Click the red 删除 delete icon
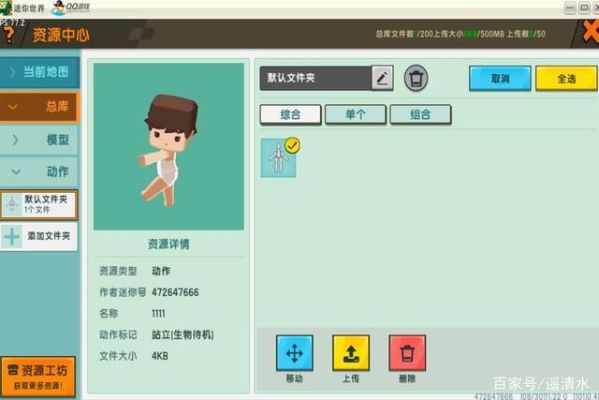599x400 pixels. click(407, 353)
